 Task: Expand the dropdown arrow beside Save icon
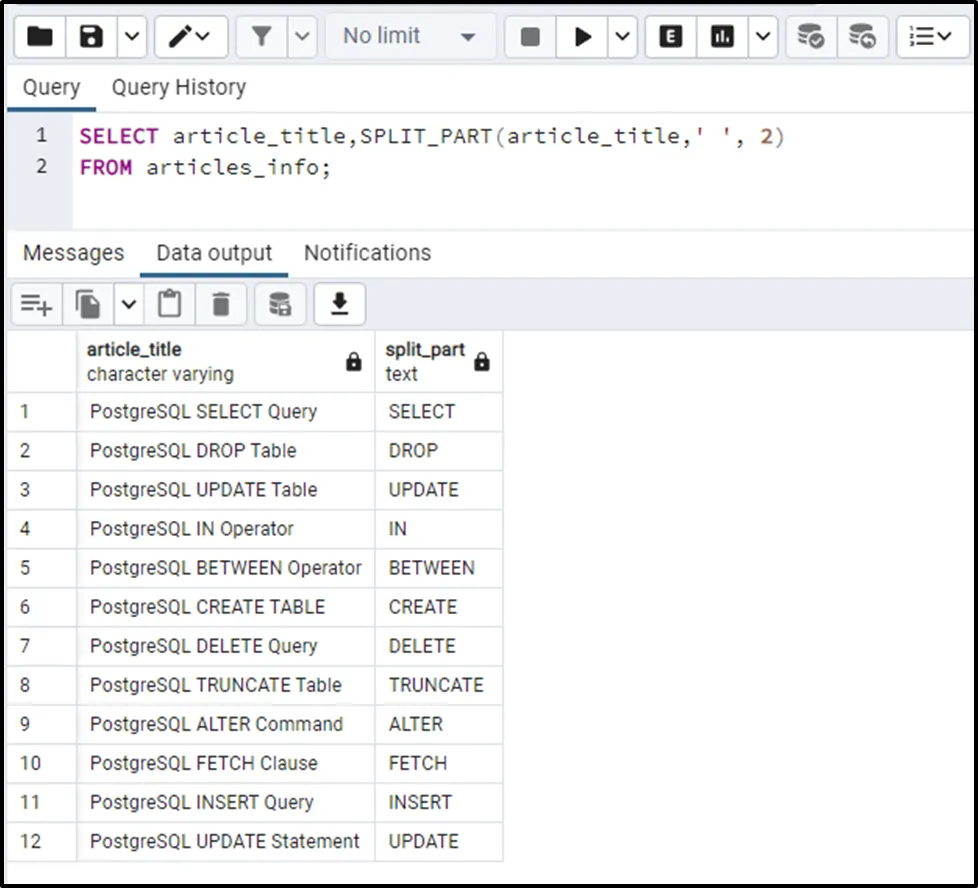[x=132, y=37]
